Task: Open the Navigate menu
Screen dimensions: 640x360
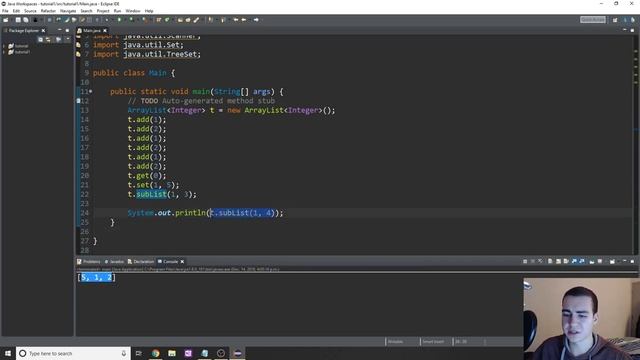Action: click(x=68, y=11)
